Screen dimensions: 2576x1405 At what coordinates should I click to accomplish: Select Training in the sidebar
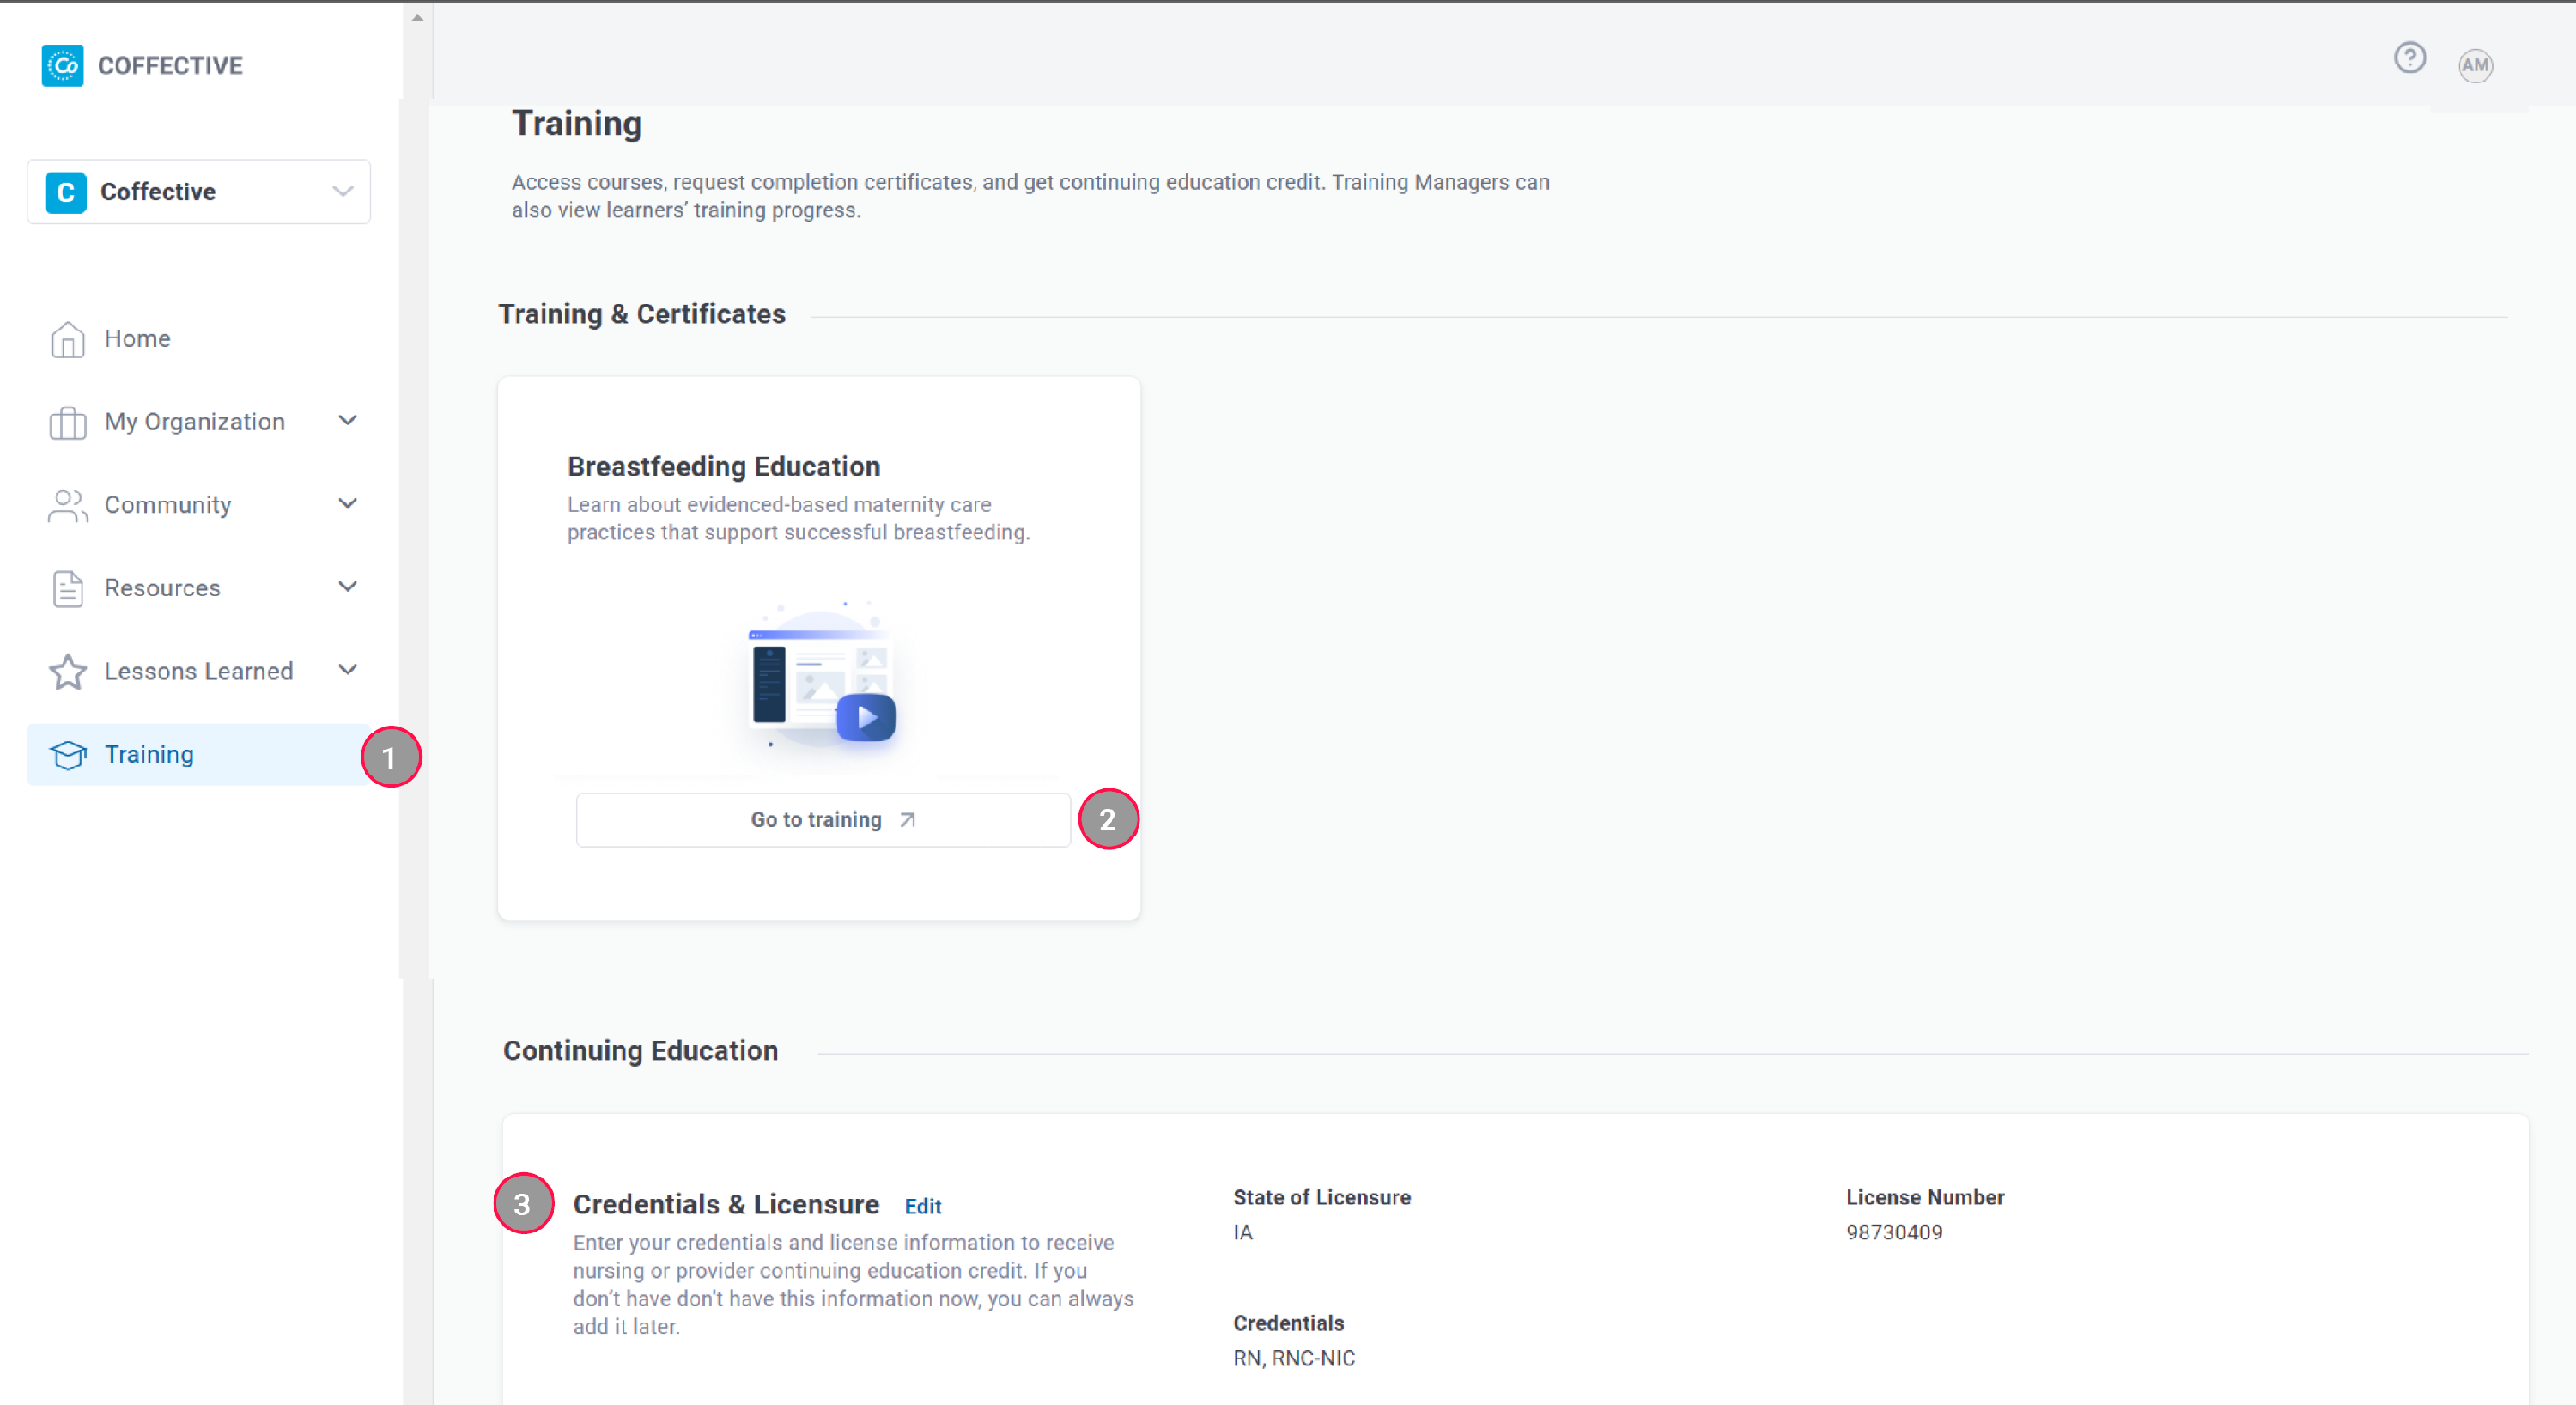[x=150, y=755]
